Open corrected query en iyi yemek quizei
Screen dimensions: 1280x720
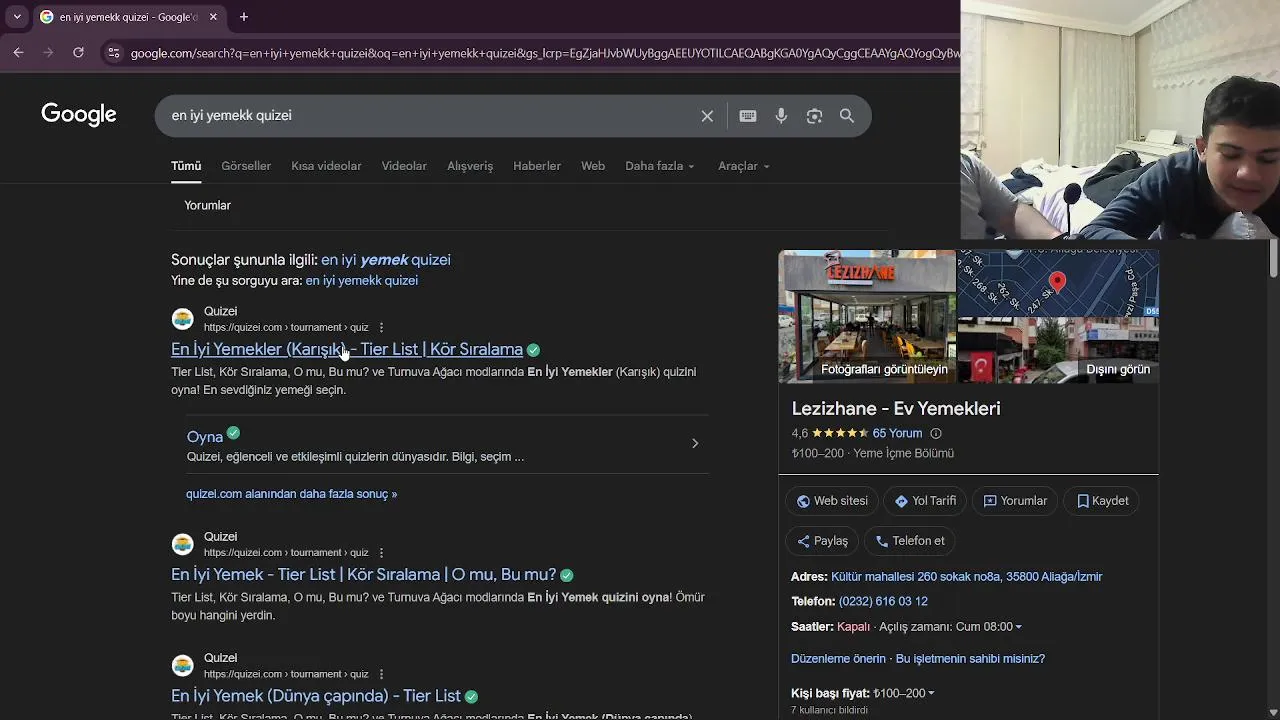(386, 260)
